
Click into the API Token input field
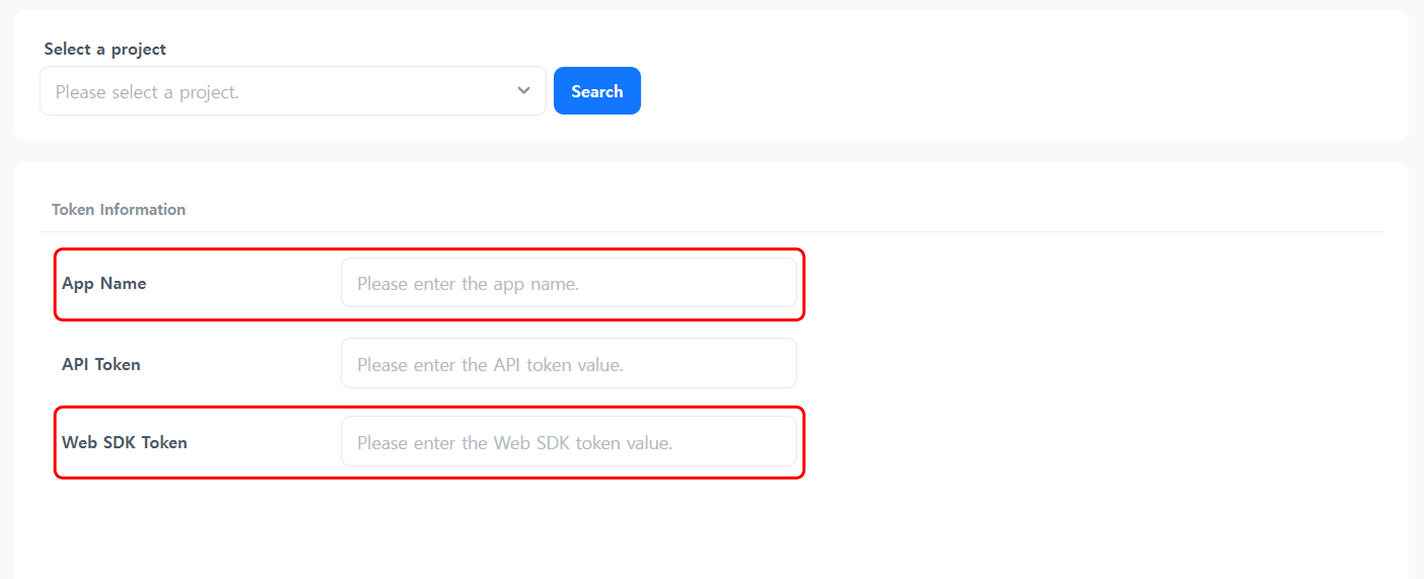tap(568, 364)
